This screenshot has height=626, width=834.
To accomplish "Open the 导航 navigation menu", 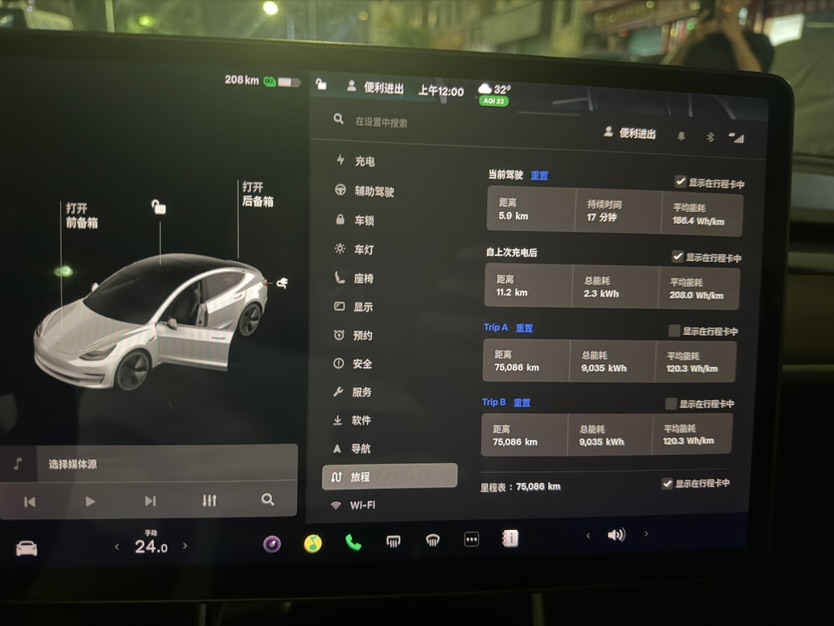I will pos(351,448).
